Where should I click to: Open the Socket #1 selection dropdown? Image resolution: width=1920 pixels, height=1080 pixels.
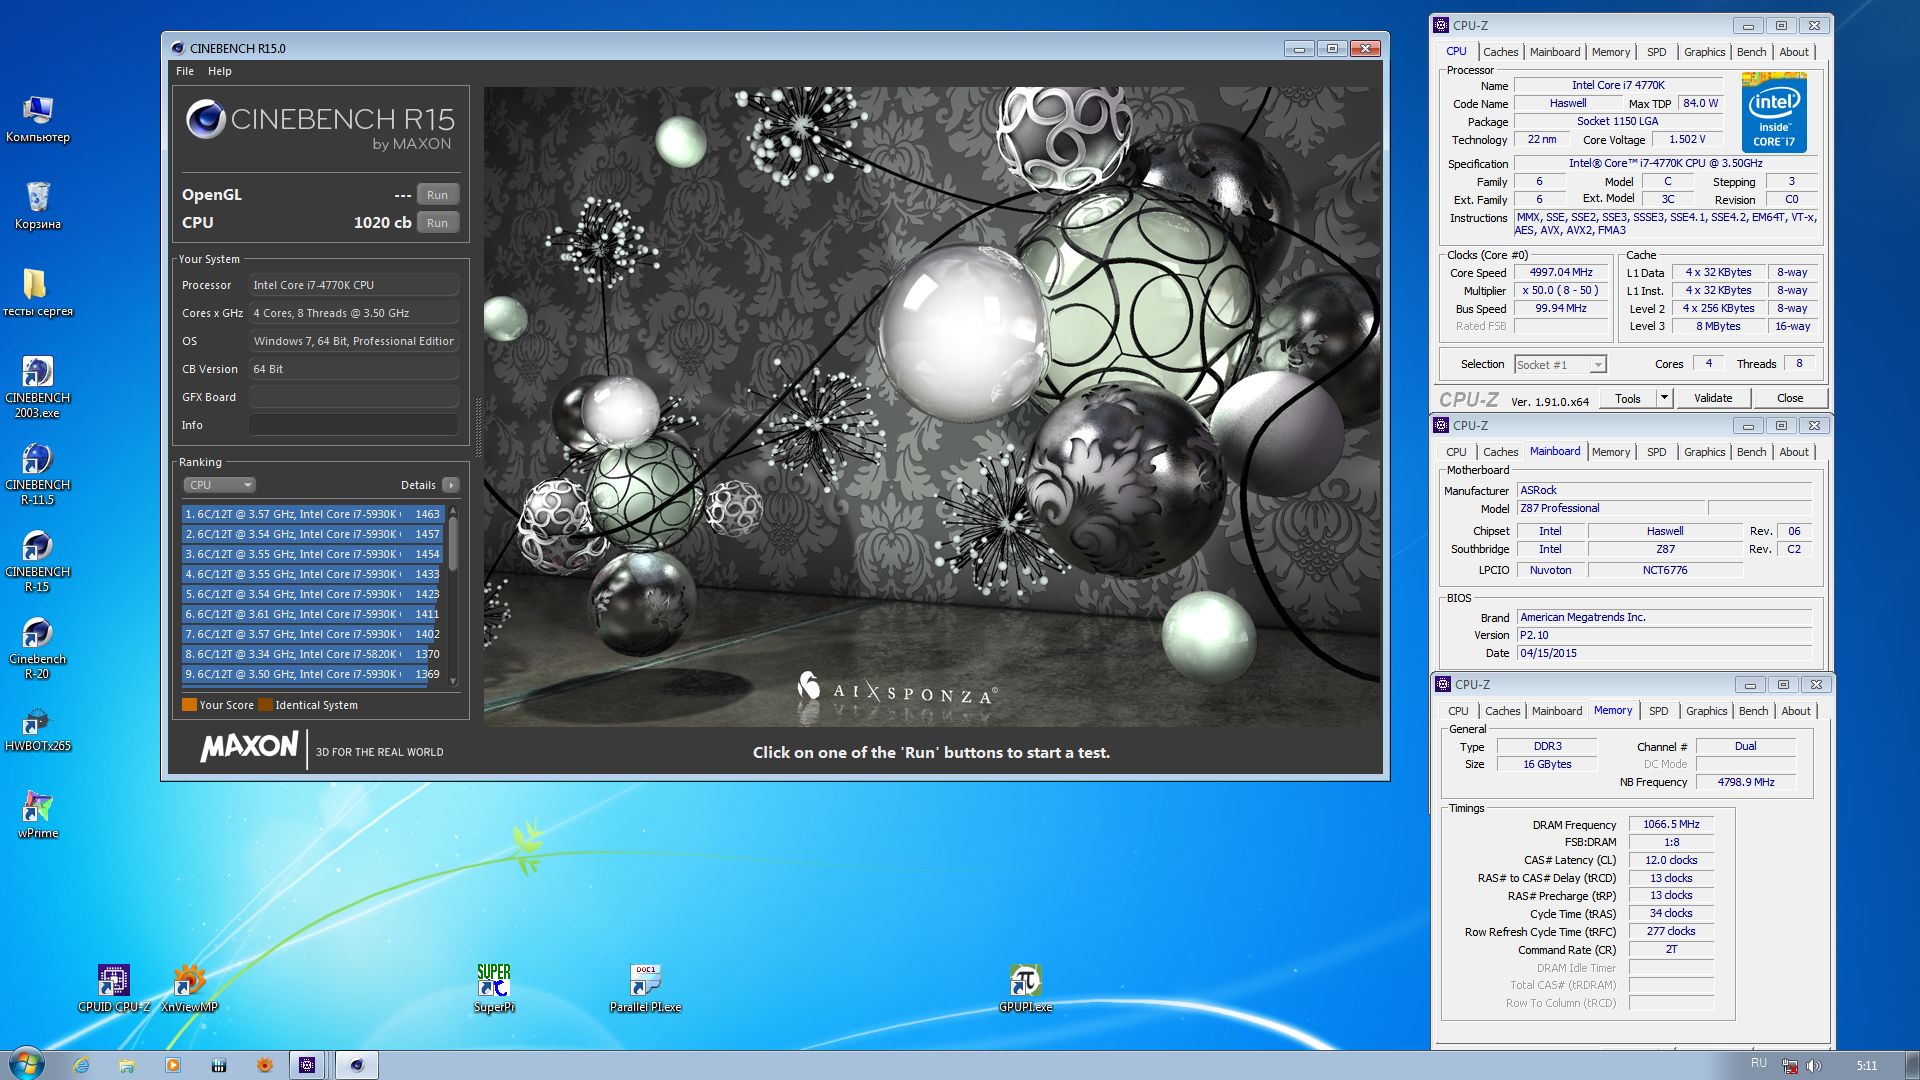click(x=1560, y=365)
